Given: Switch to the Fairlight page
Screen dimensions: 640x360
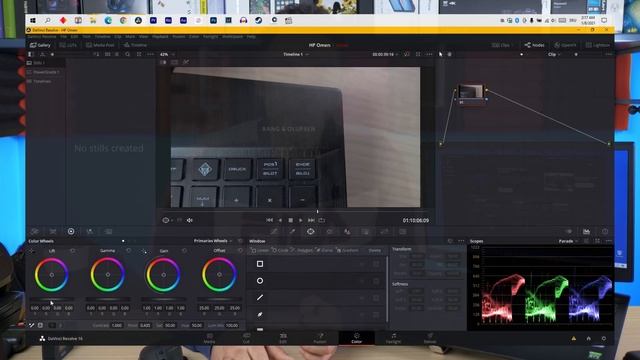Looking at the screenshot, I should [x=393, y=338].
